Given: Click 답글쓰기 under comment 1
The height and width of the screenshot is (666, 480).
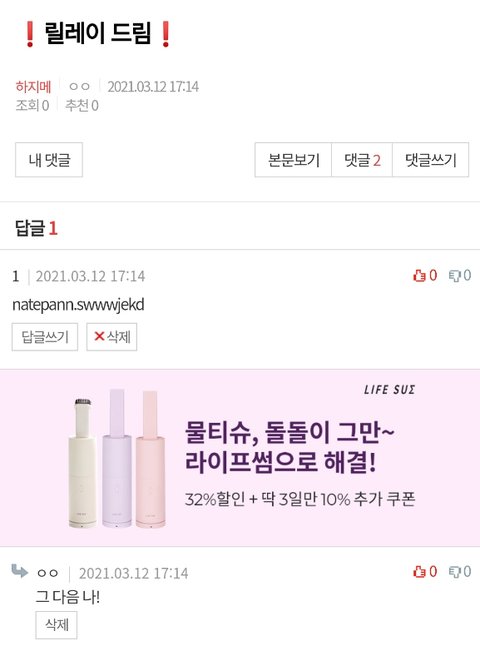Looking at the screenshot, I should (x=45, y=337).
